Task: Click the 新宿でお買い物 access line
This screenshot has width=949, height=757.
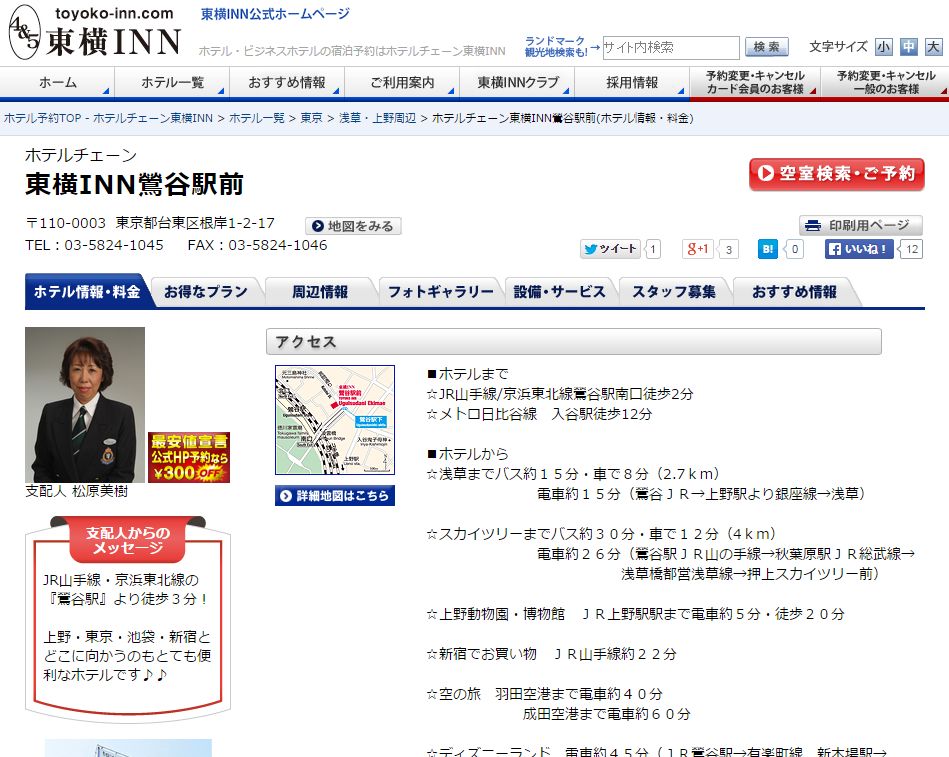Action: coord(551,654)
